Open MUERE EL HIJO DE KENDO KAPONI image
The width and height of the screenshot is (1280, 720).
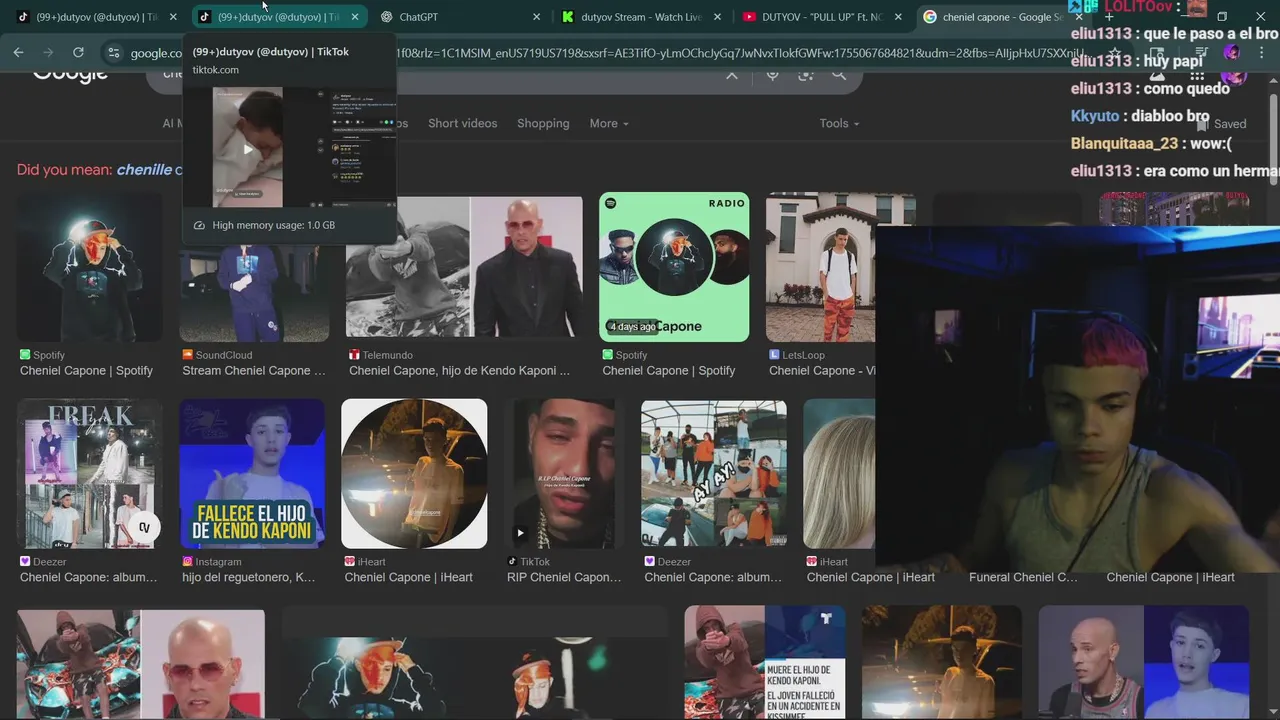pyautogui.click(x=765, y=662)
